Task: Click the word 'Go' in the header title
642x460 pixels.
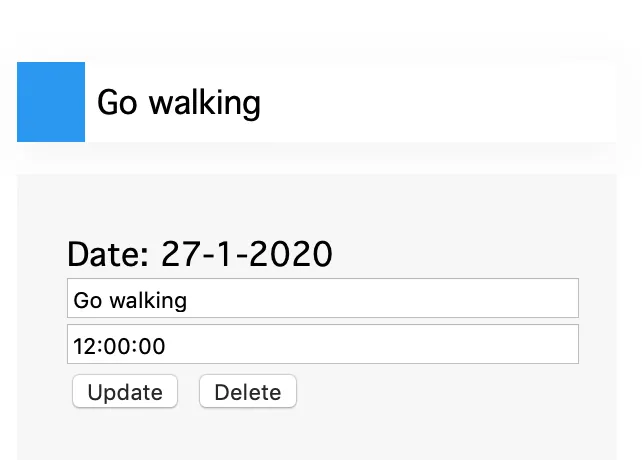Action: tap(116, 102)
